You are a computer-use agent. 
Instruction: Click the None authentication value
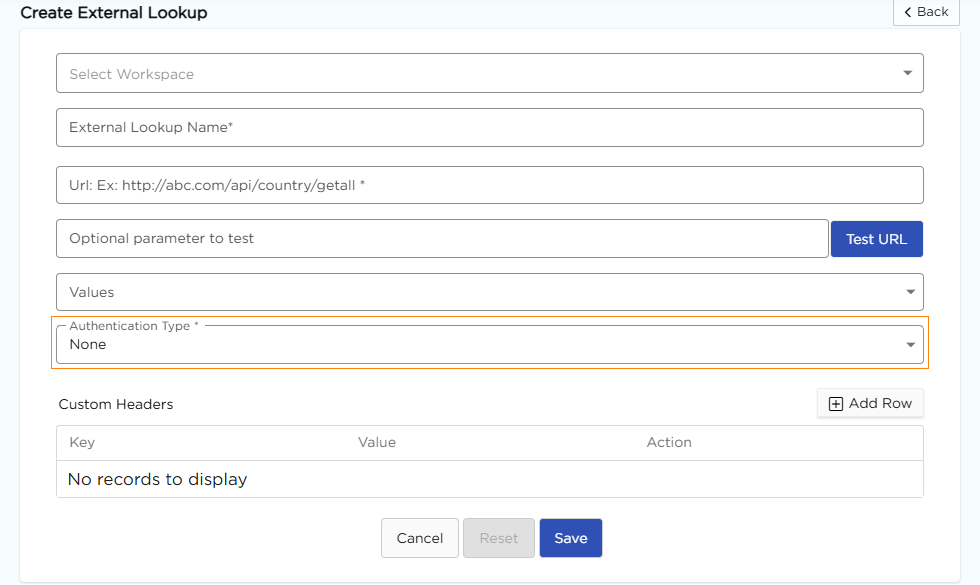[88, 345]
